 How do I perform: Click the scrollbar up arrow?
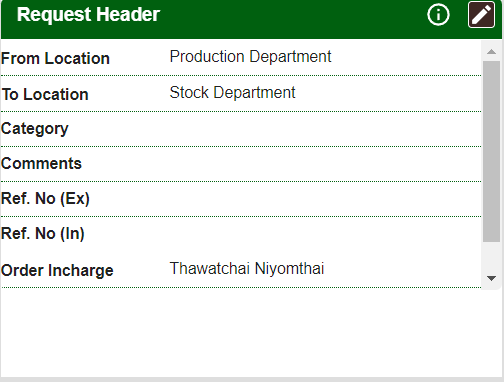coord(491,52)
